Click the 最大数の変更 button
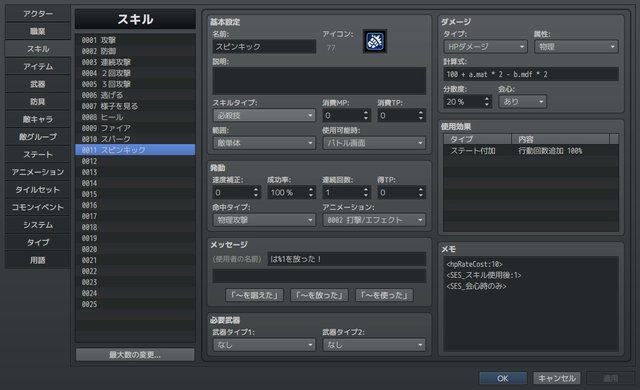This screenshot has height=390, width=640. pos(135,355)
